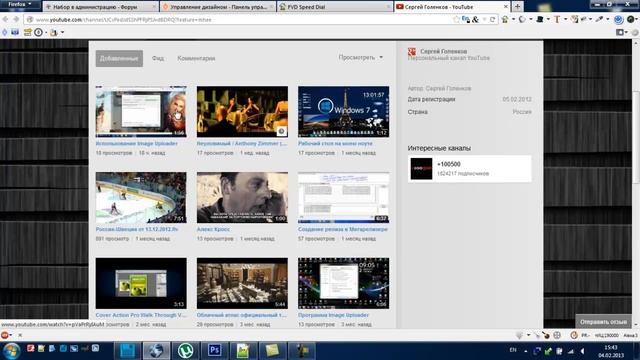
Task: Switch to the 'Набор в администрацию - Форум' tab
Action: (x=100, y=7)
